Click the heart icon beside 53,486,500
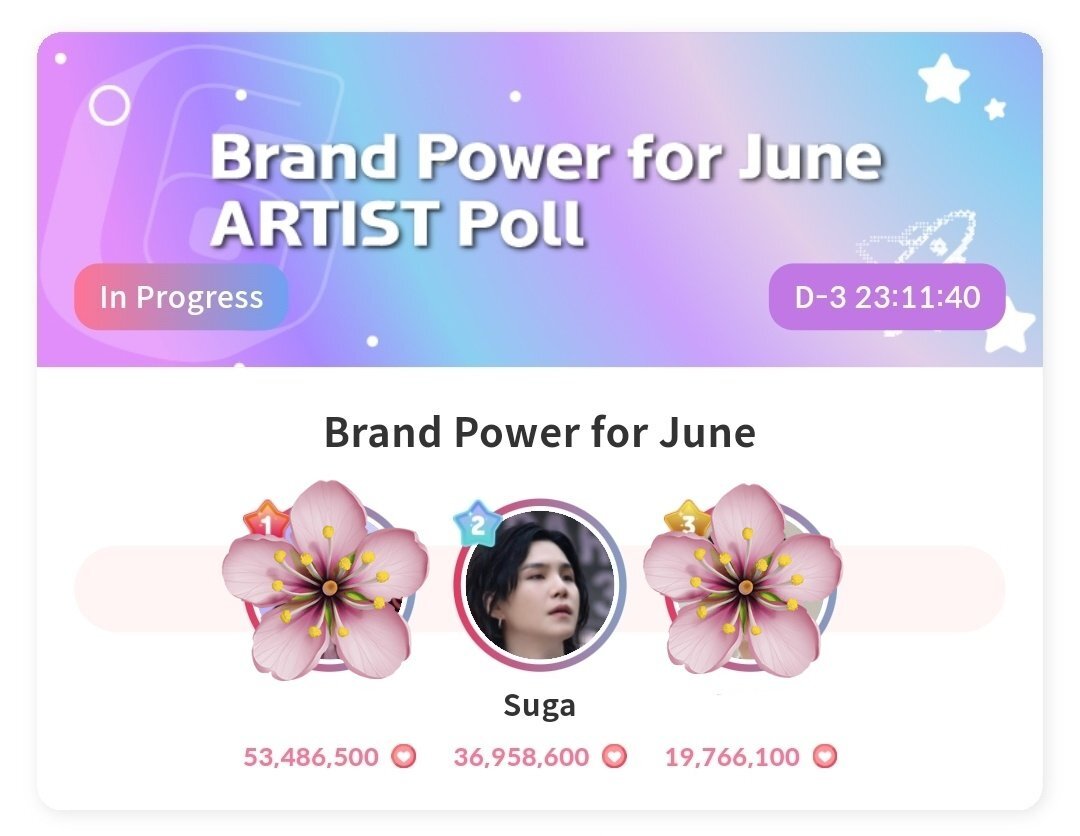 click(404, 756)
